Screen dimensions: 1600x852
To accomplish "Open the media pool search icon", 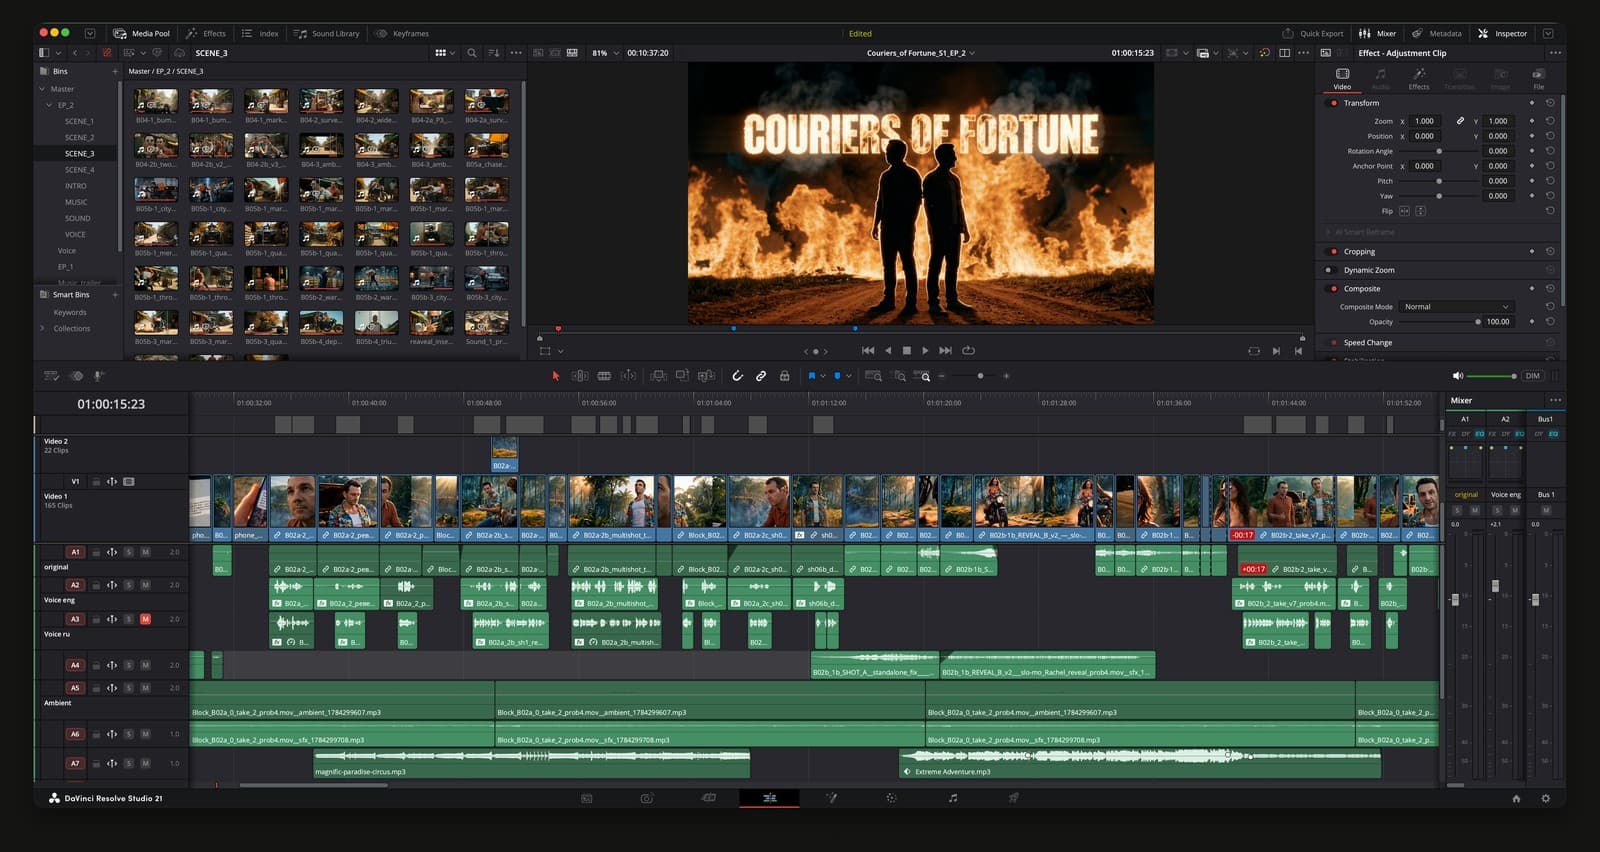I will tap(472, 53).
